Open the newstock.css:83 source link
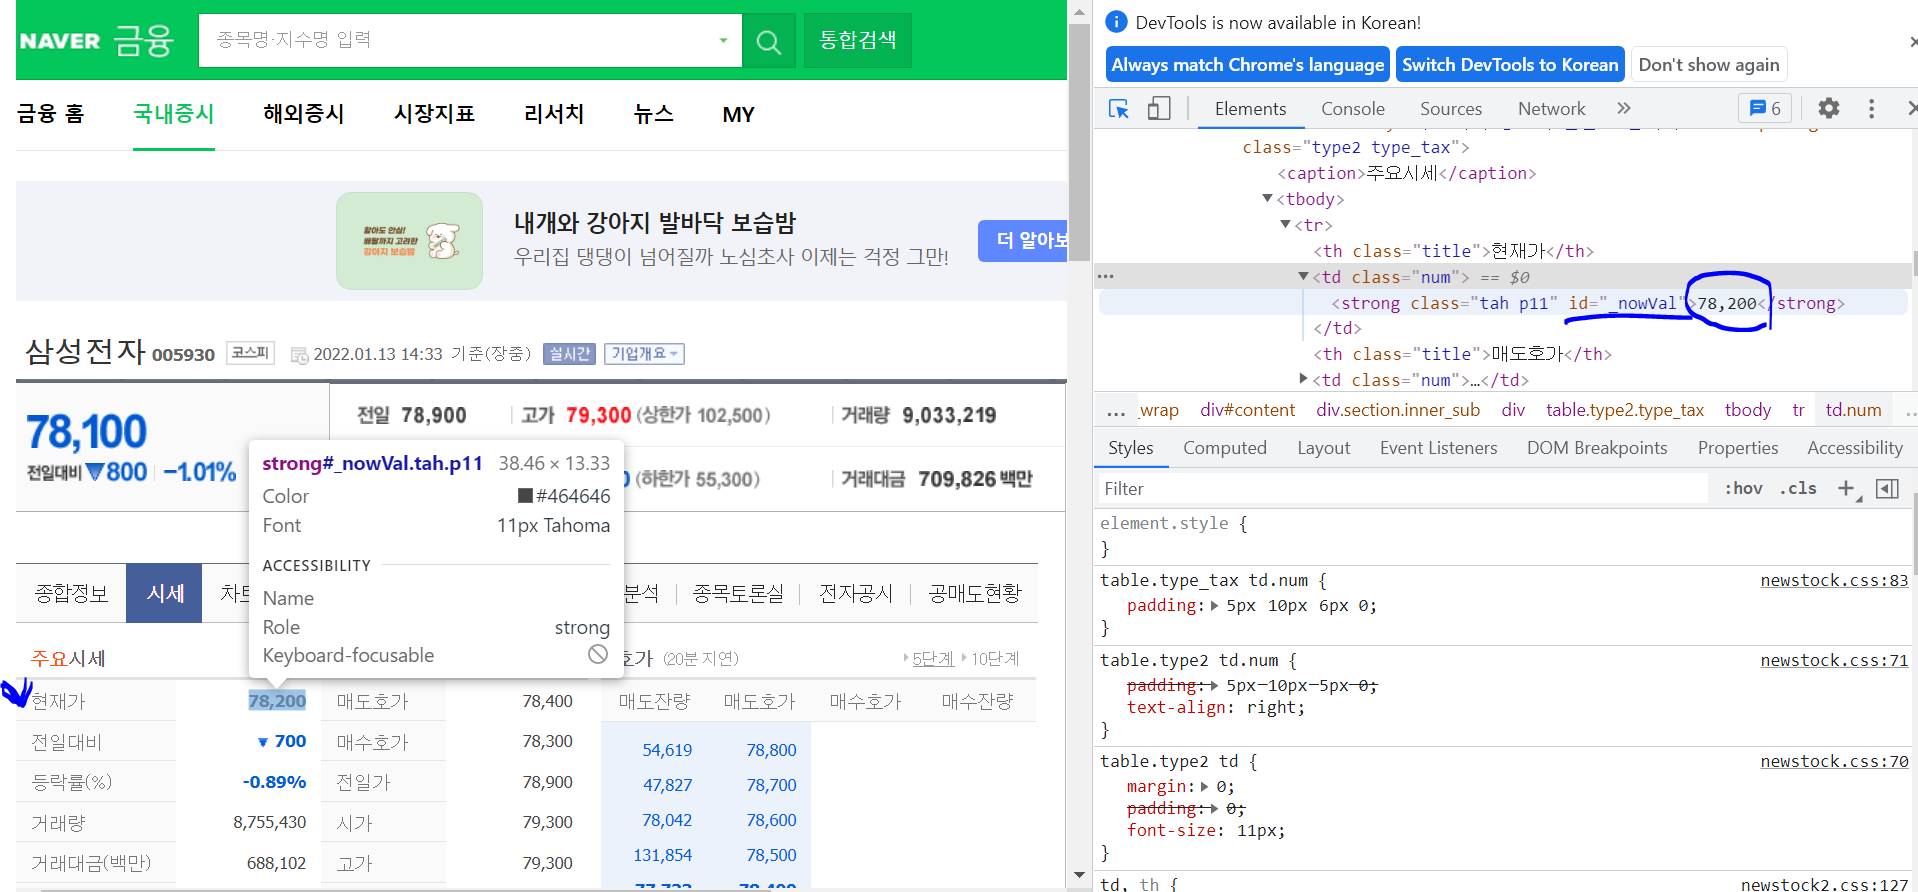This screenshot has height=892, width=1918. pos(1834,580)
